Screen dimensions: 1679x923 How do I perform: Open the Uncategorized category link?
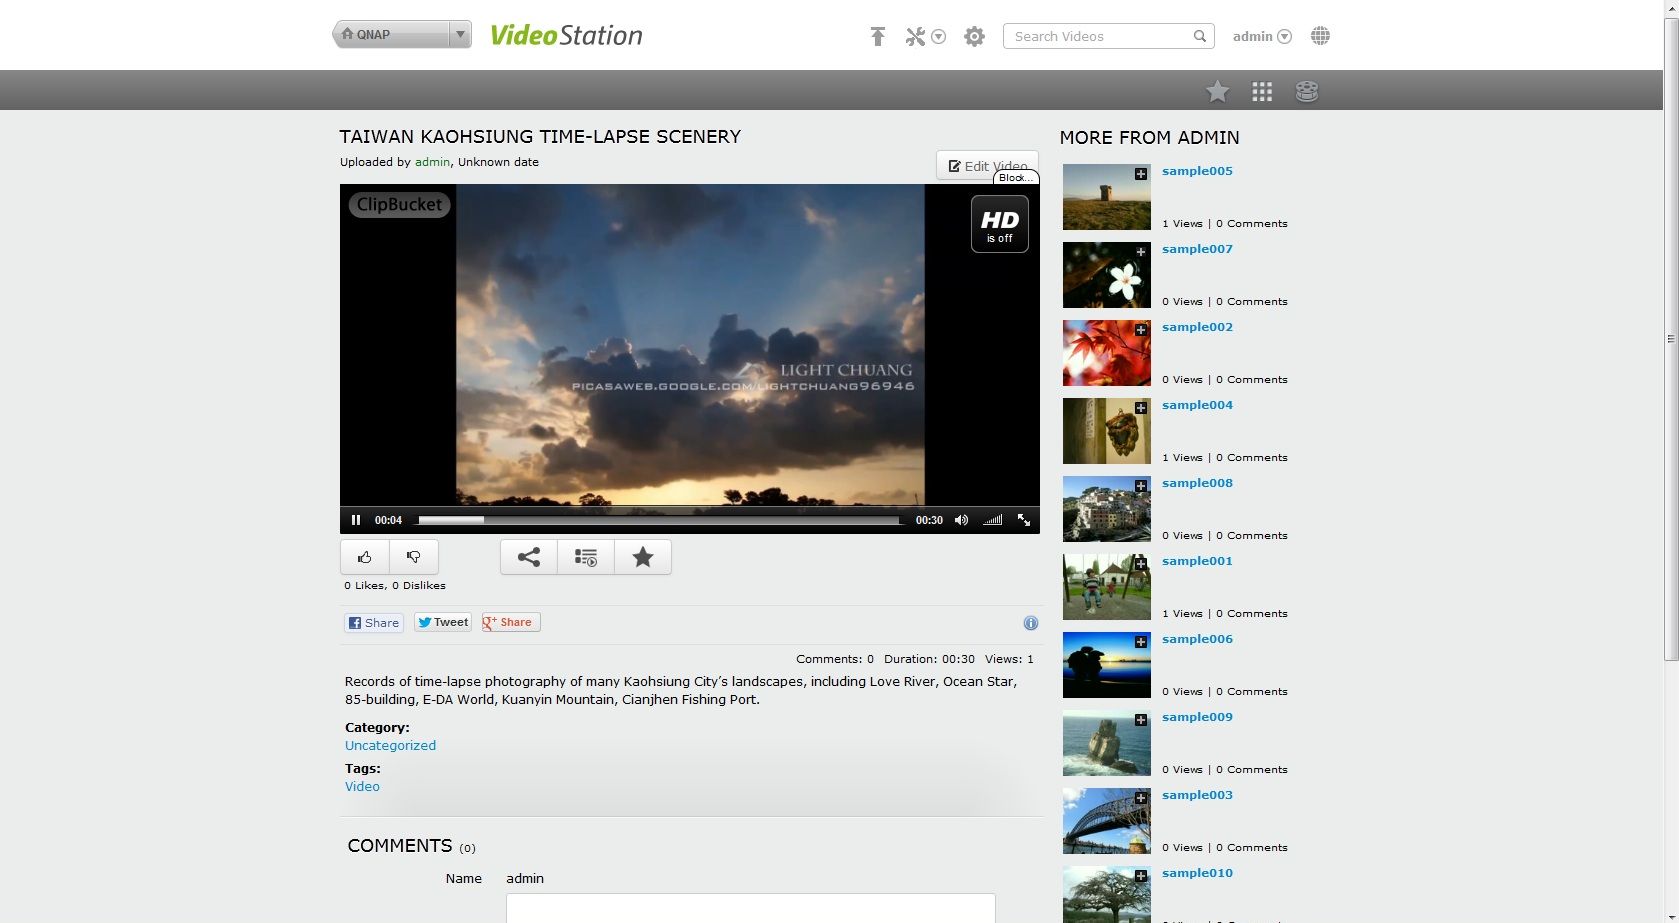tap(390, 746)
